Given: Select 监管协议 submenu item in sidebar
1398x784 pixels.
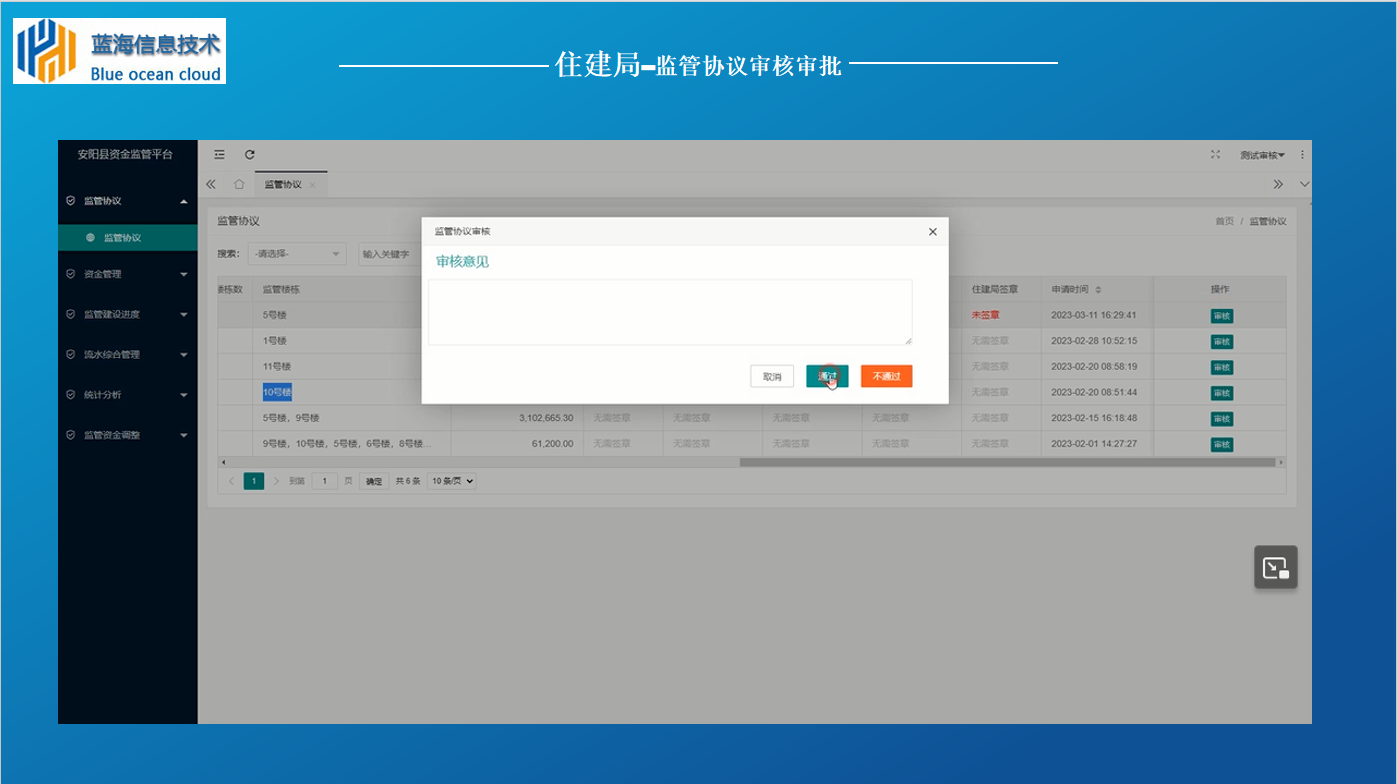Looking at the screenshot, I should (127, 237).
